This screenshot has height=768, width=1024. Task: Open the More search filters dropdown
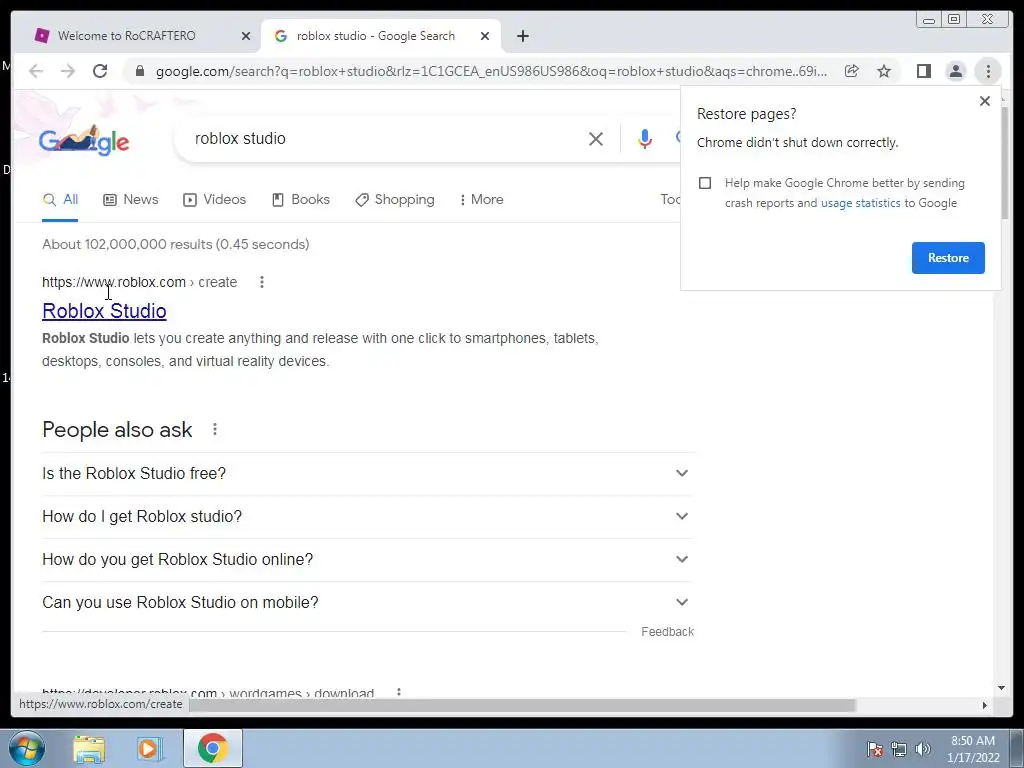point(482,200)
